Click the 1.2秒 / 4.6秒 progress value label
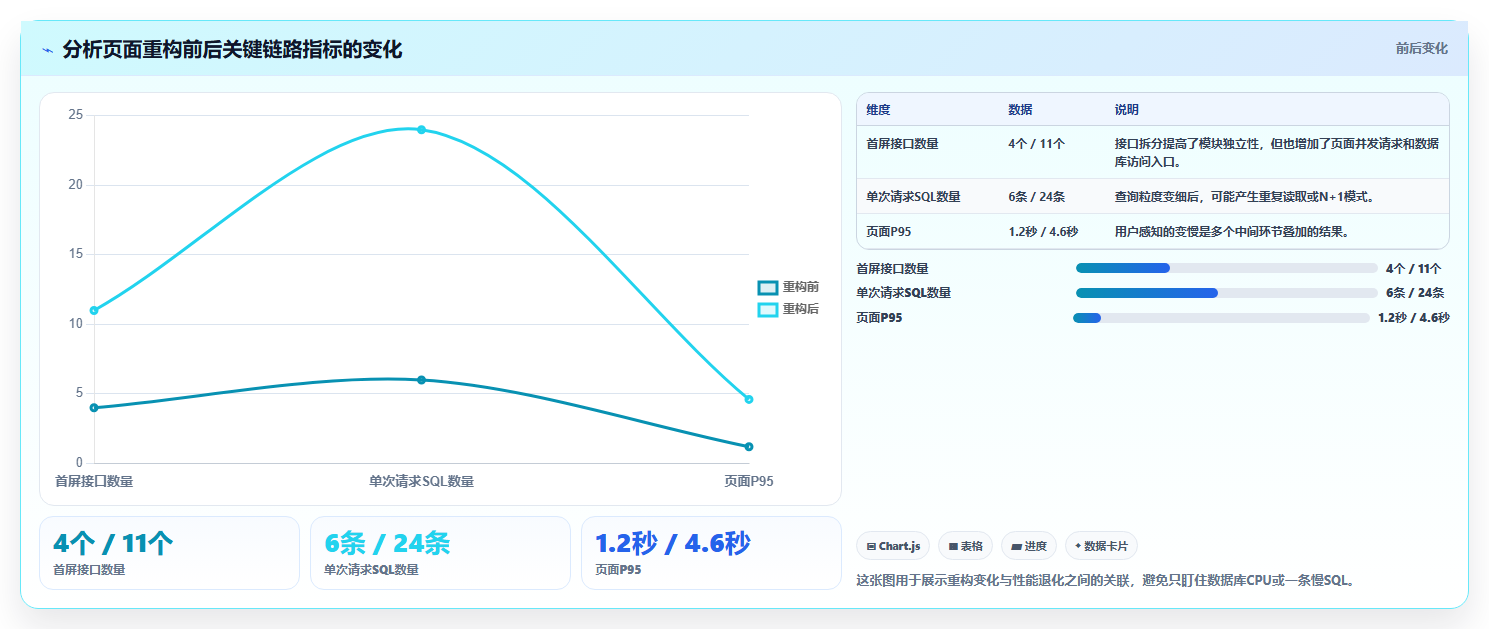Image resolution: width=1489 pixels, height=629 pixels. [1414, 318]
